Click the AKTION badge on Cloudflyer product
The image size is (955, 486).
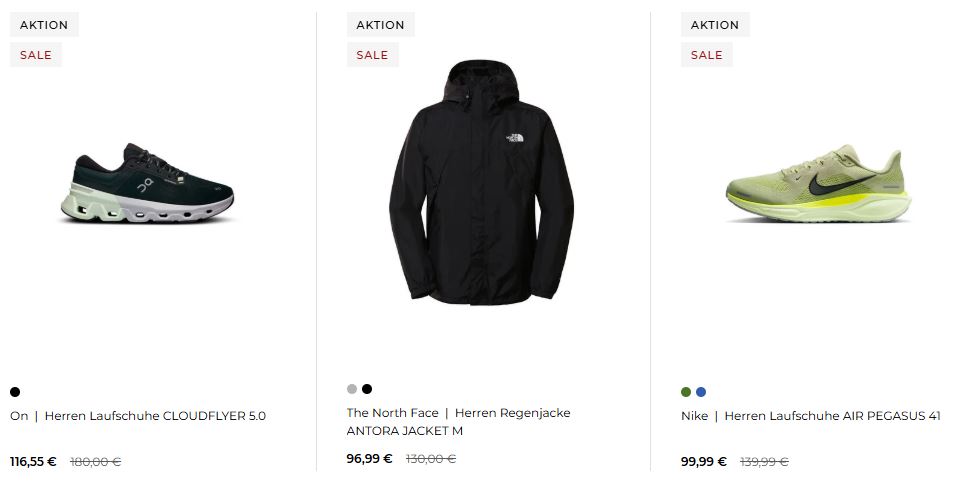point(44,25)
